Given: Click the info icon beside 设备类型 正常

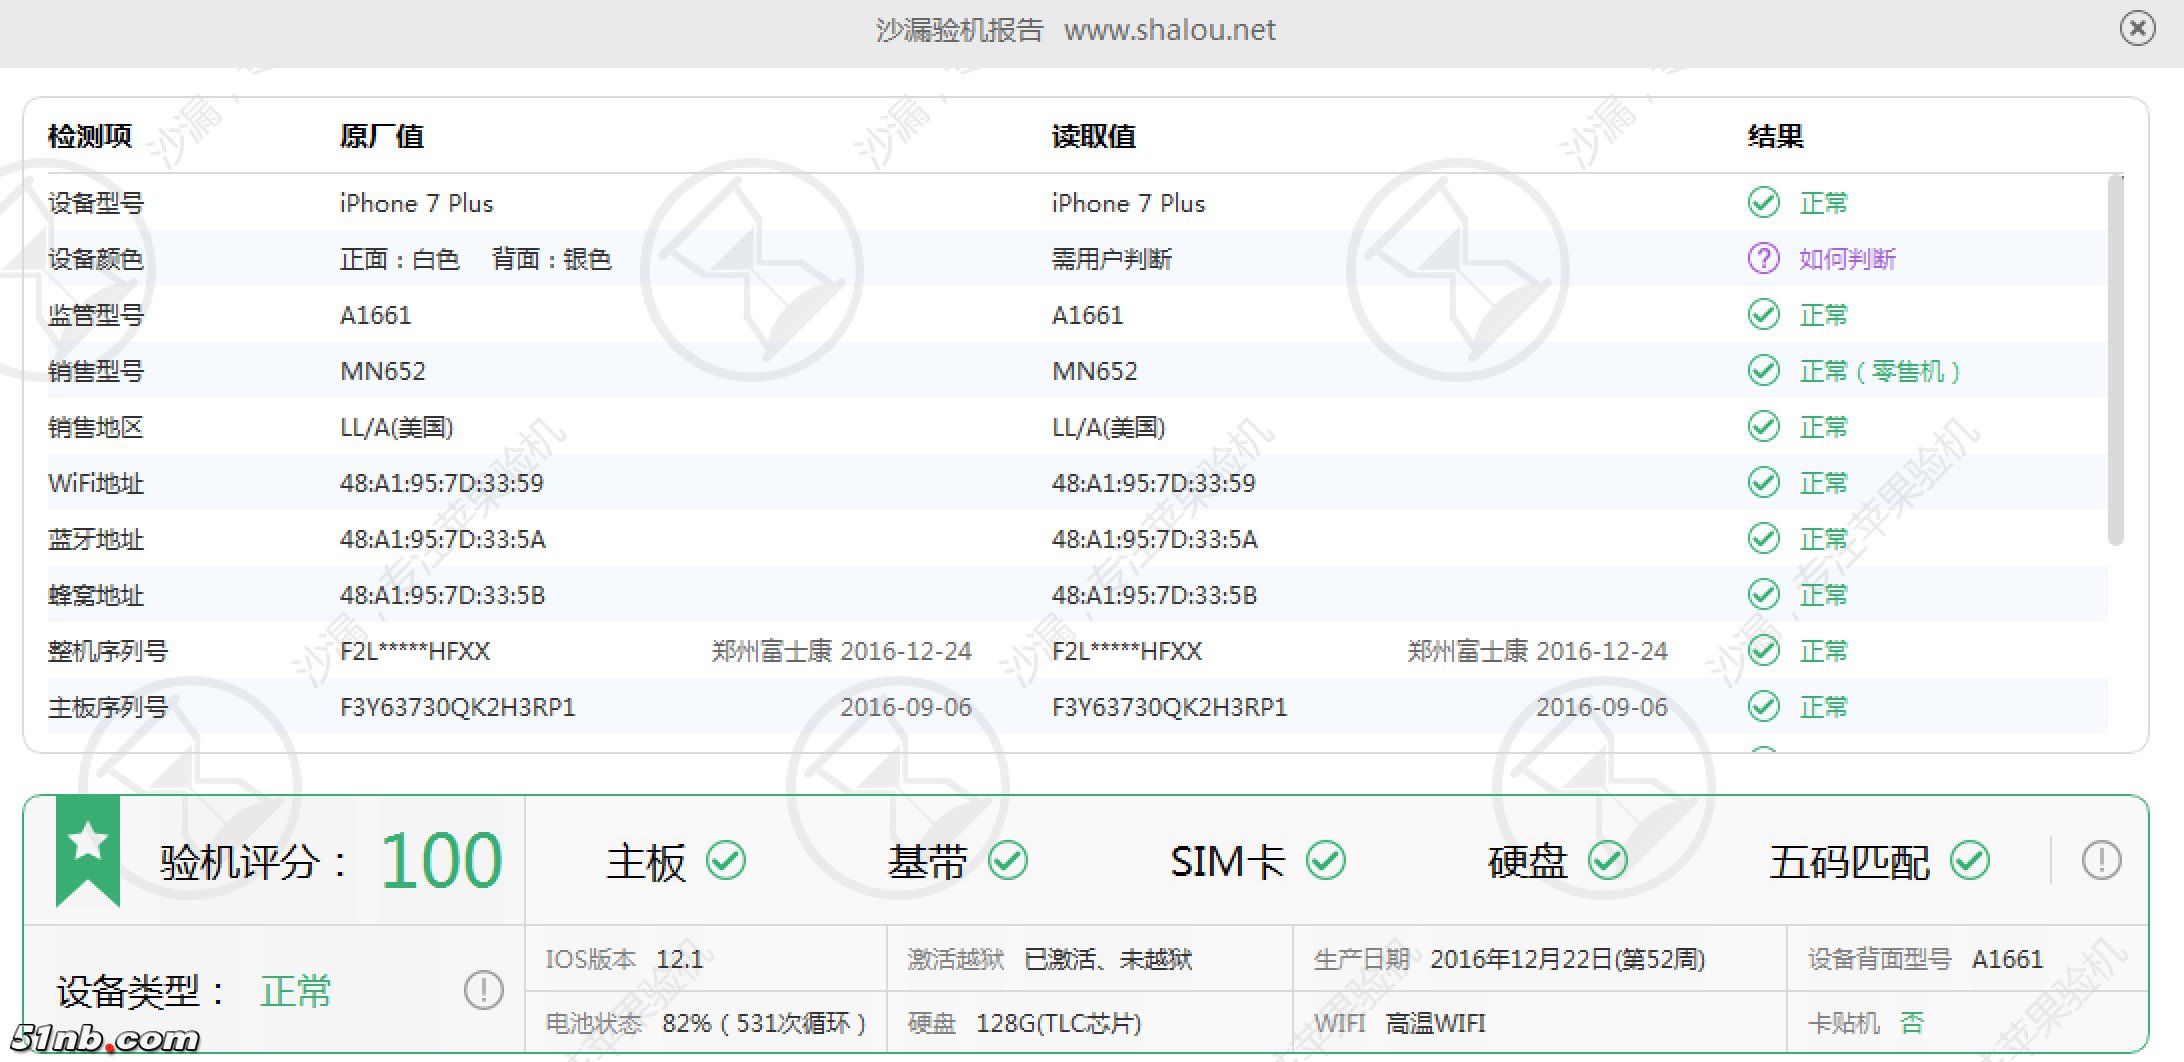Looking at the screenshot, I should pyautogui.click(x=483, y=991).
